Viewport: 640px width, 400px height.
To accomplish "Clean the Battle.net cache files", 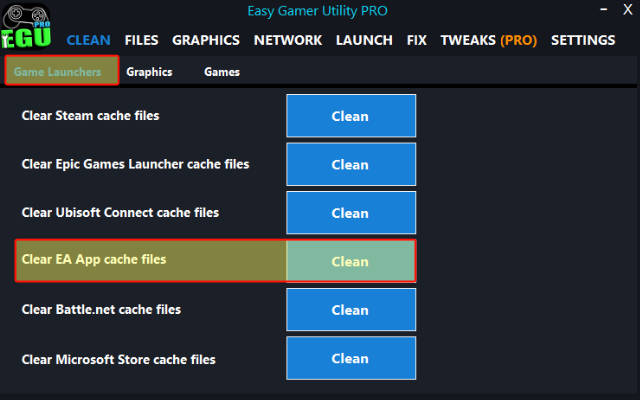I will [x=351, y=310].
